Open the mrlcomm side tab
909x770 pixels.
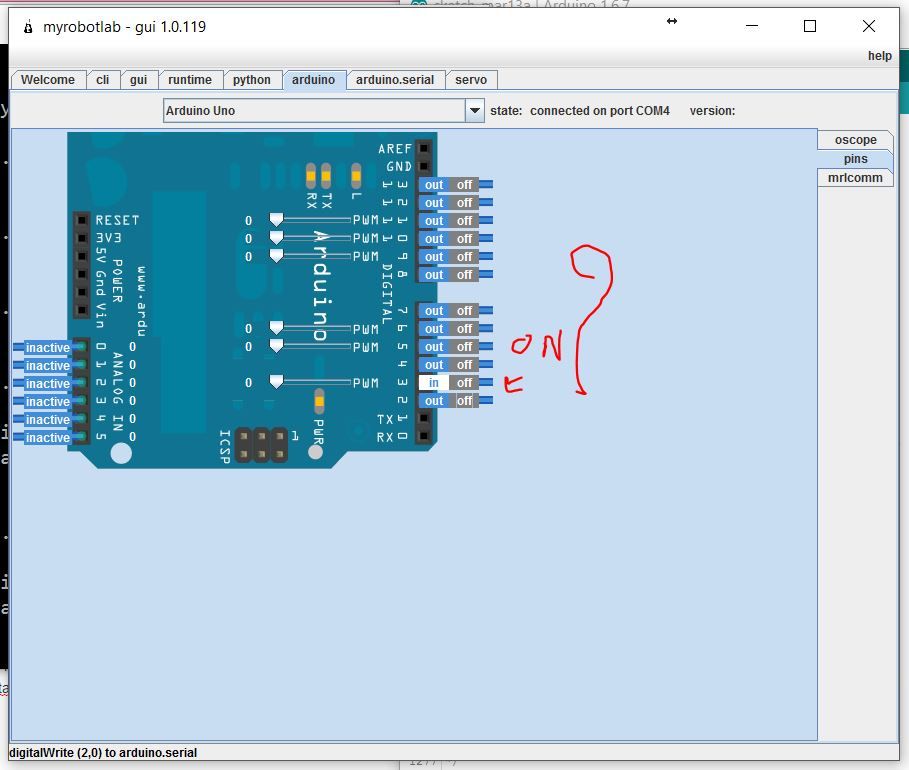click(x=856, y=177)
